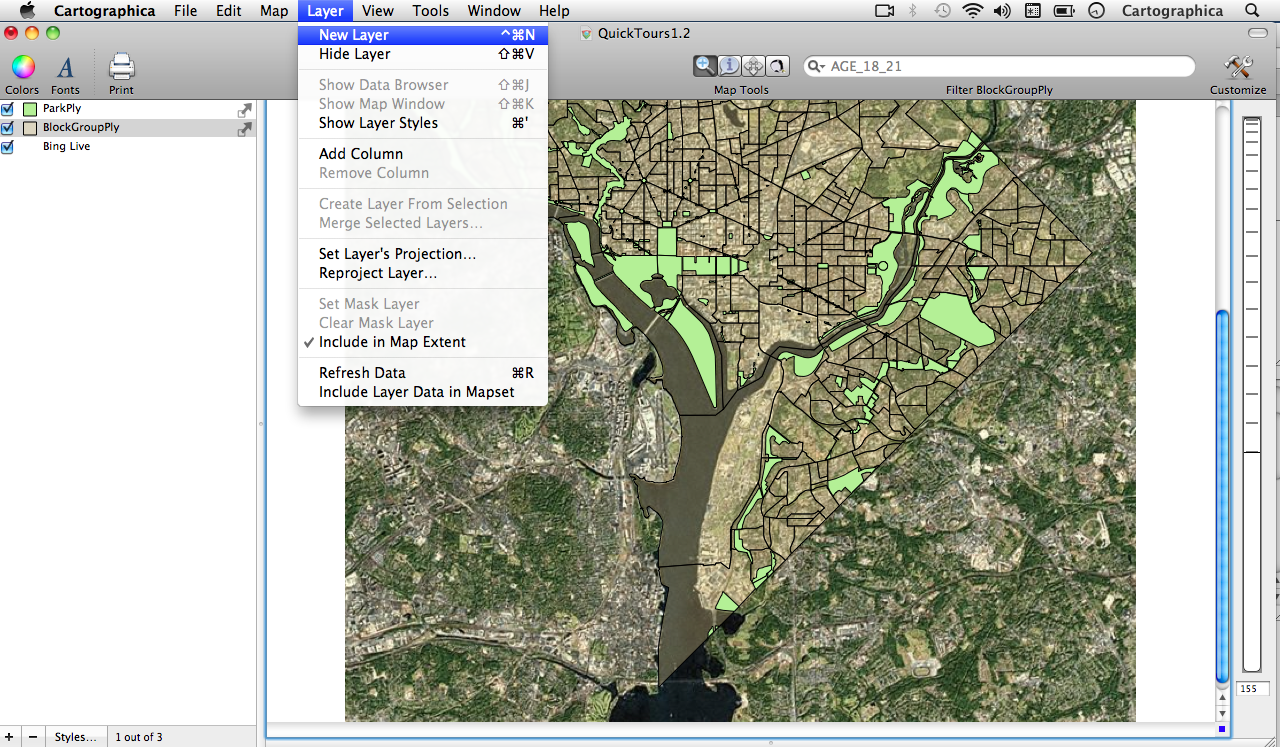The image size is (1280, 747).
Task: Click the add layer plus button
Action: (9, 737)
